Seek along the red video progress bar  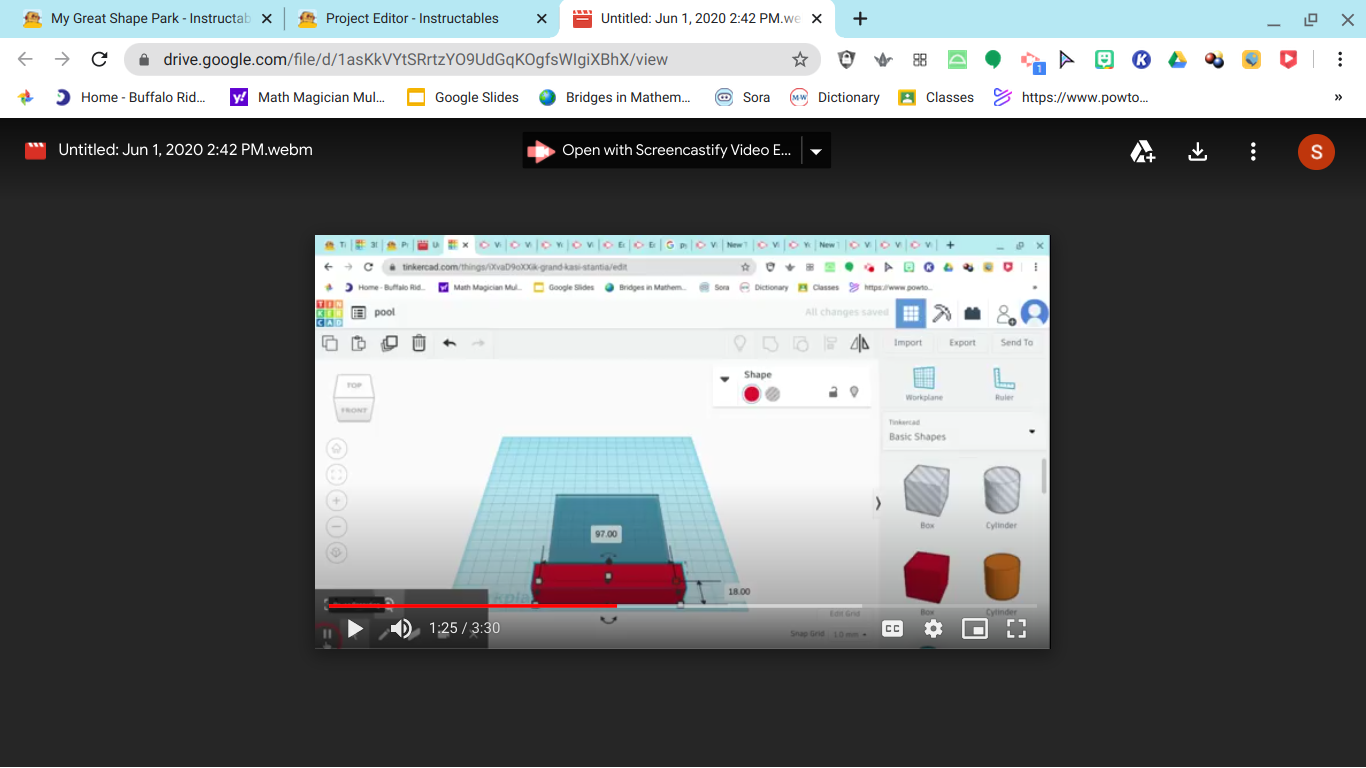pyautogui.click(x=682, y=605)
